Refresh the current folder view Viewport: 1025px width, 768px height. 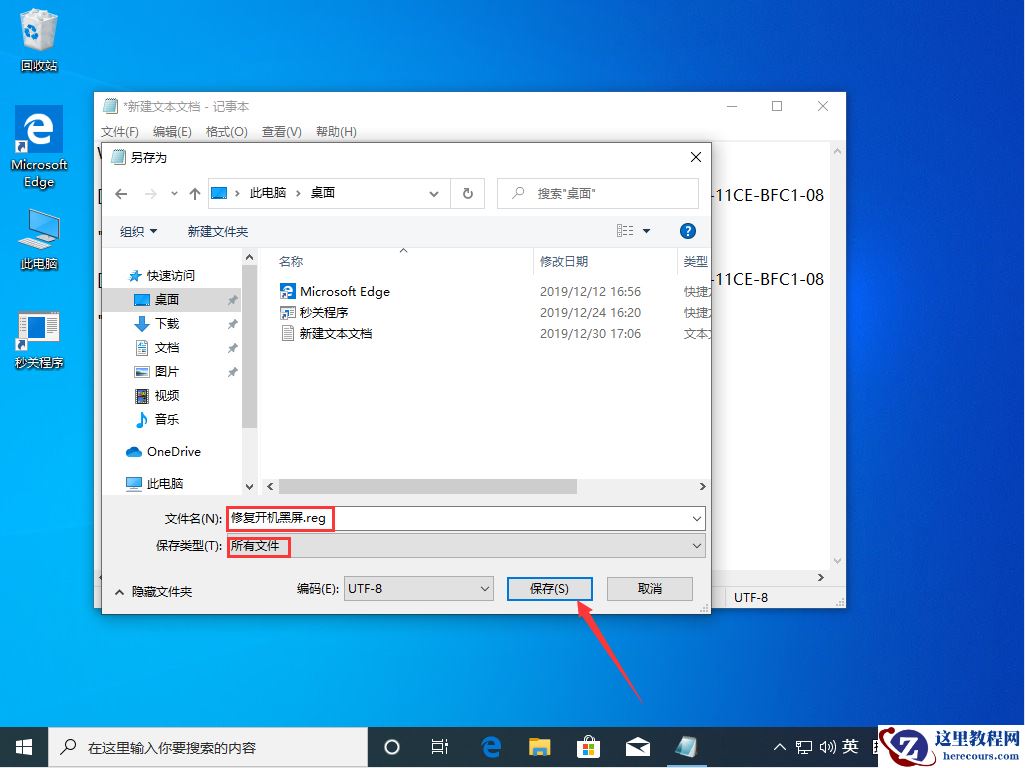click(x=467, y=193)
